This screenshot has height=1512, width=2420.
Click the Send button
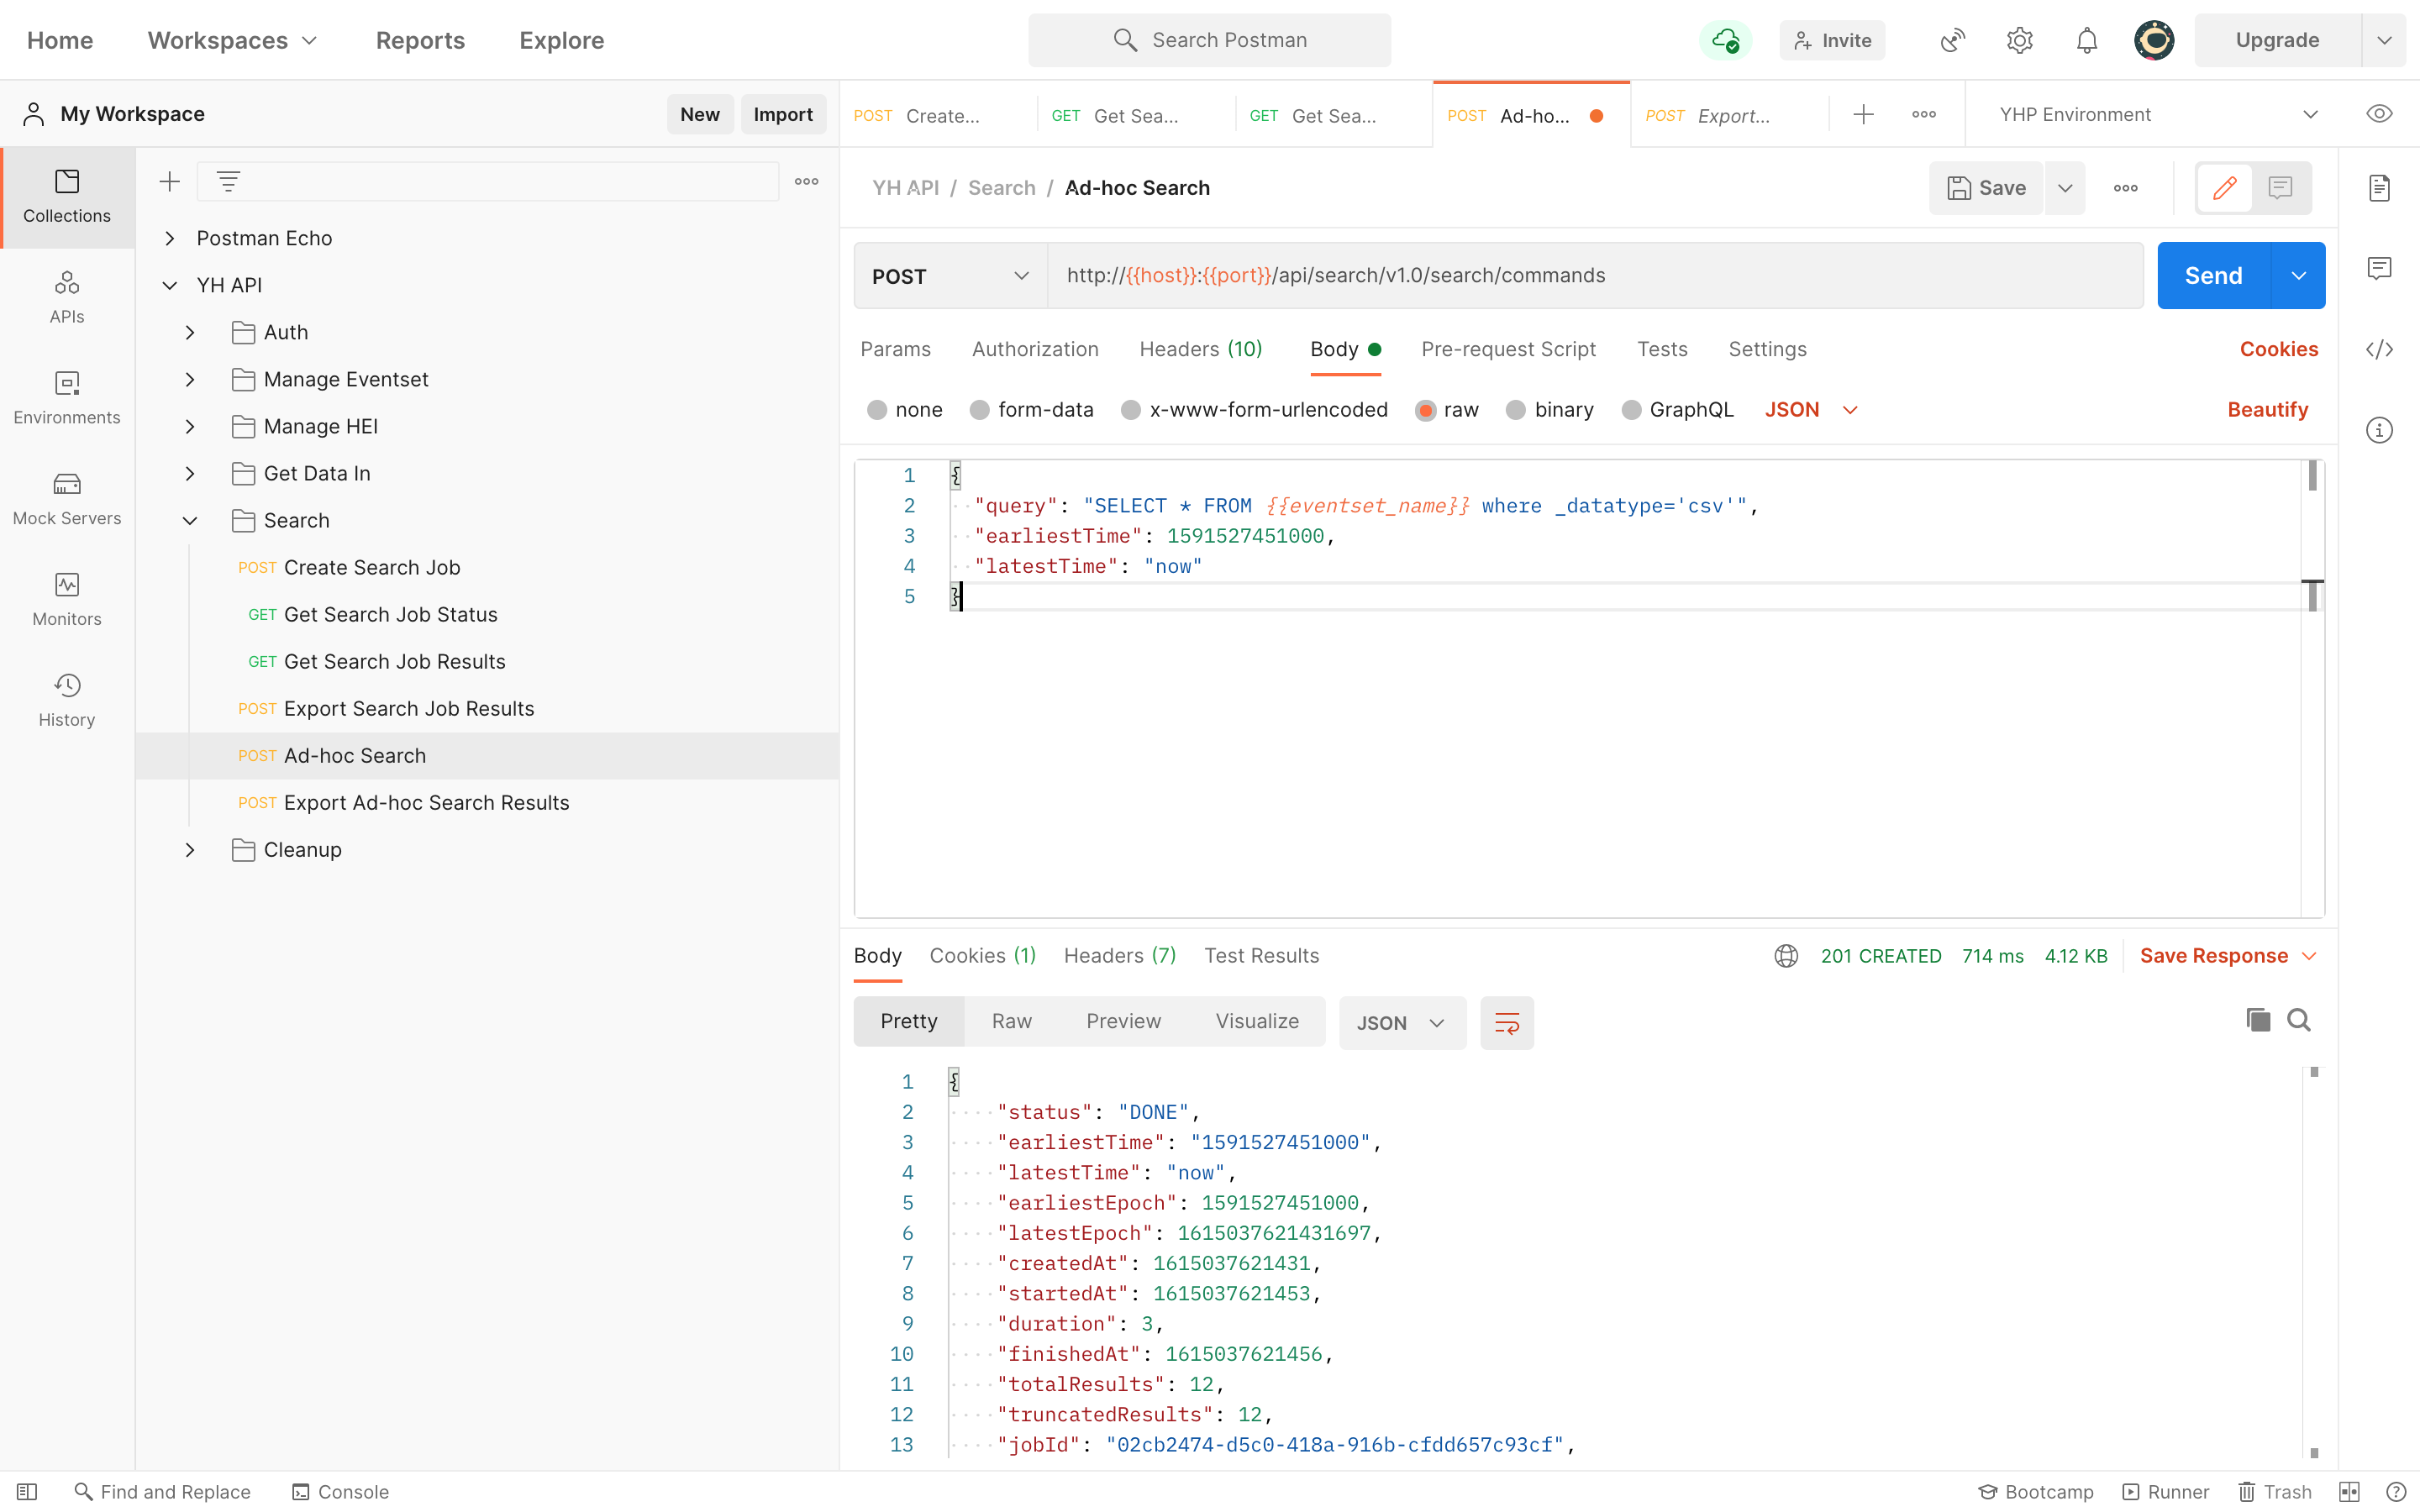pyautogui.click(x=2213, y=276)
